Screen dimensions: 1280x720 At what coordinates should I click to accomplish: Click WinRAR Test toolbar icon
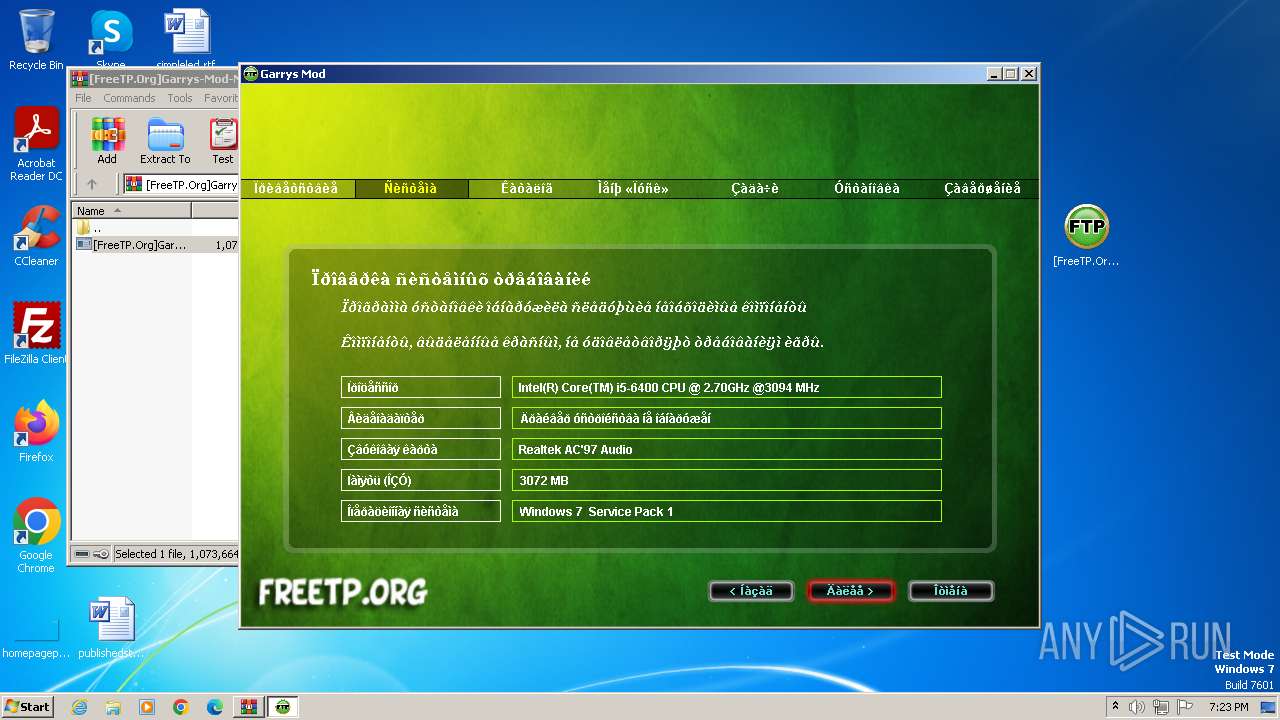(223, 141)
